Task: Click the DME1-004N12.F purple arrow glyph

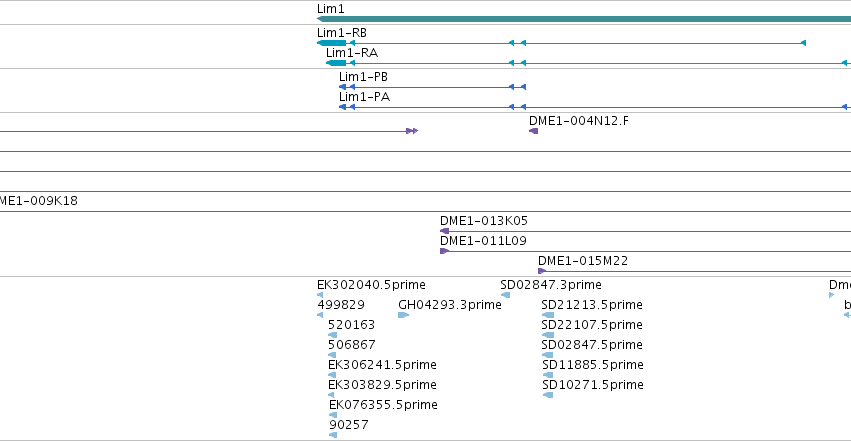Action: 534,131
